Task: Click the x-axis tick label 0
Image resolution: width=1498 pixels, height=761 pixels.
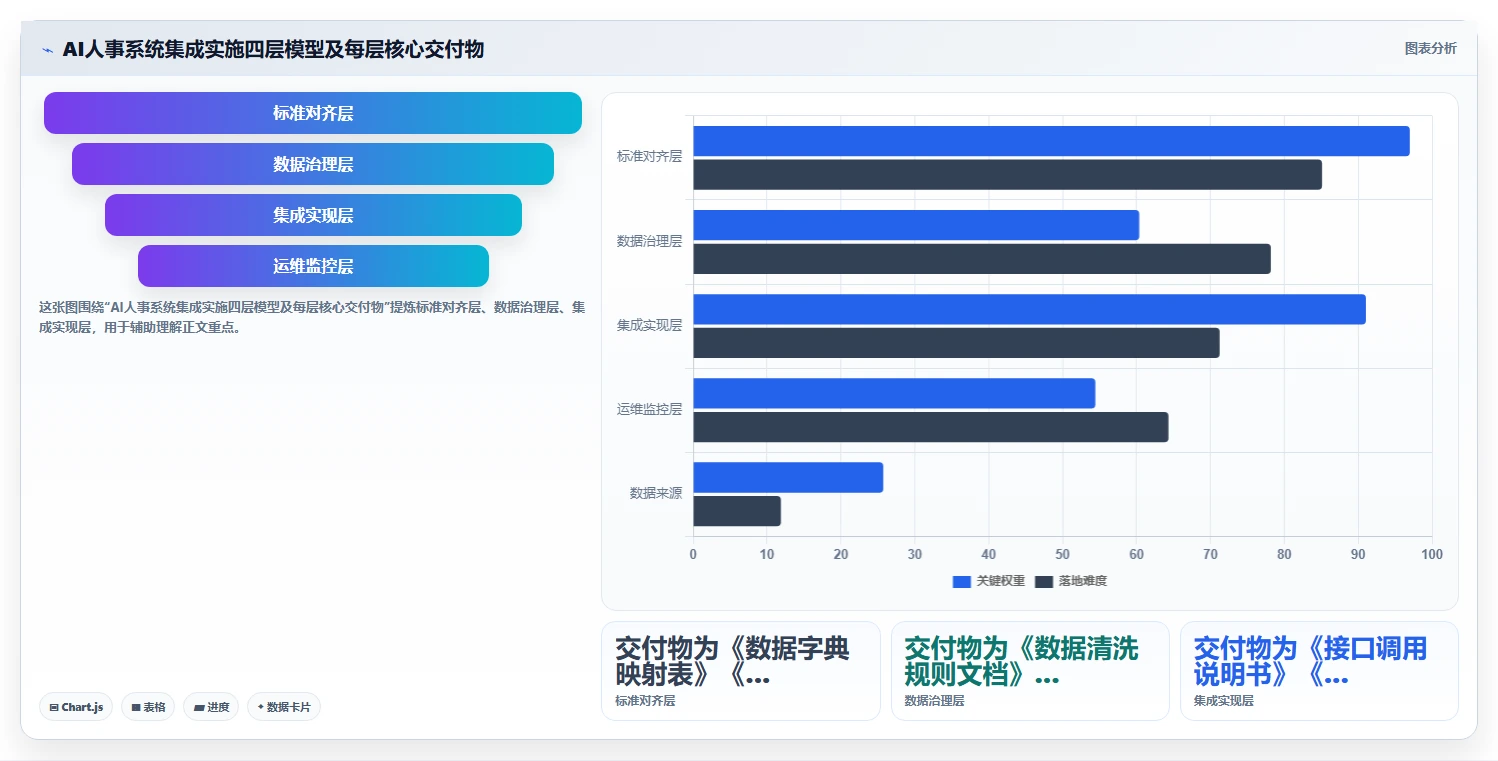Action: click(x=693, y=554)
